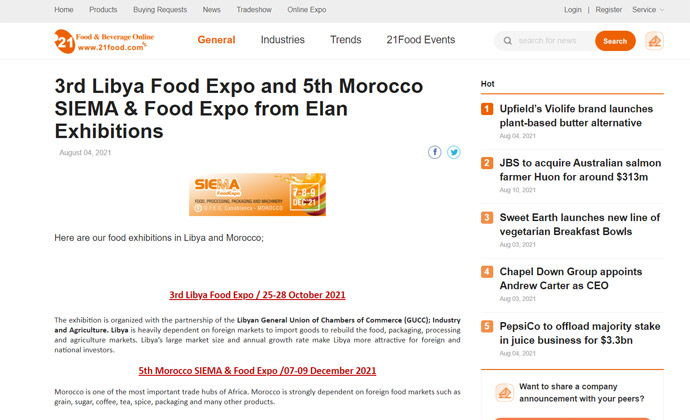Expand the Service dropdown menu
The width and height of the screenshot is (690, 420).
pos(648,10)
